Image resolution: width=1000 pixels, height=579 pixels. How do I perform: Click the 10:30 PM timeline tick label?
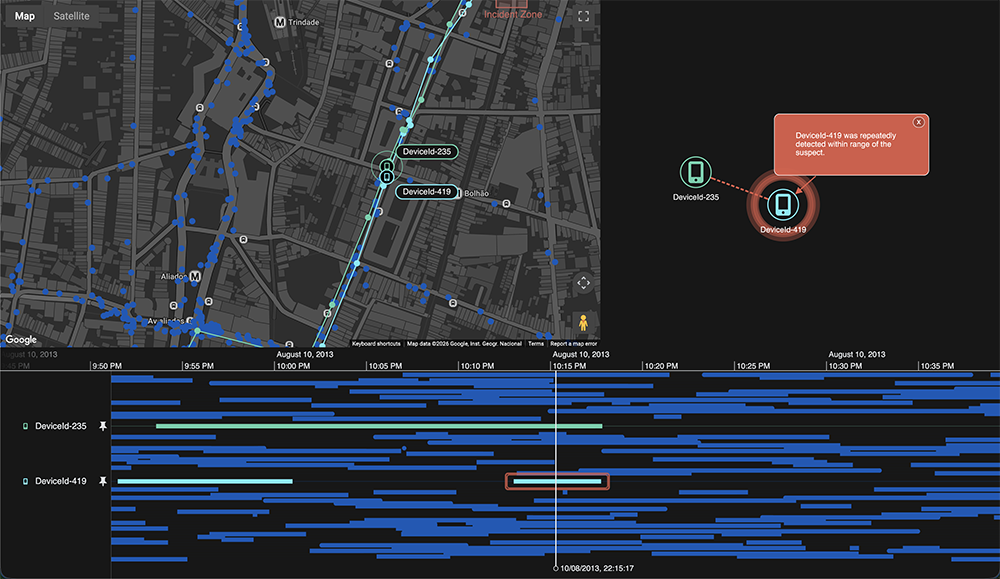845,366
